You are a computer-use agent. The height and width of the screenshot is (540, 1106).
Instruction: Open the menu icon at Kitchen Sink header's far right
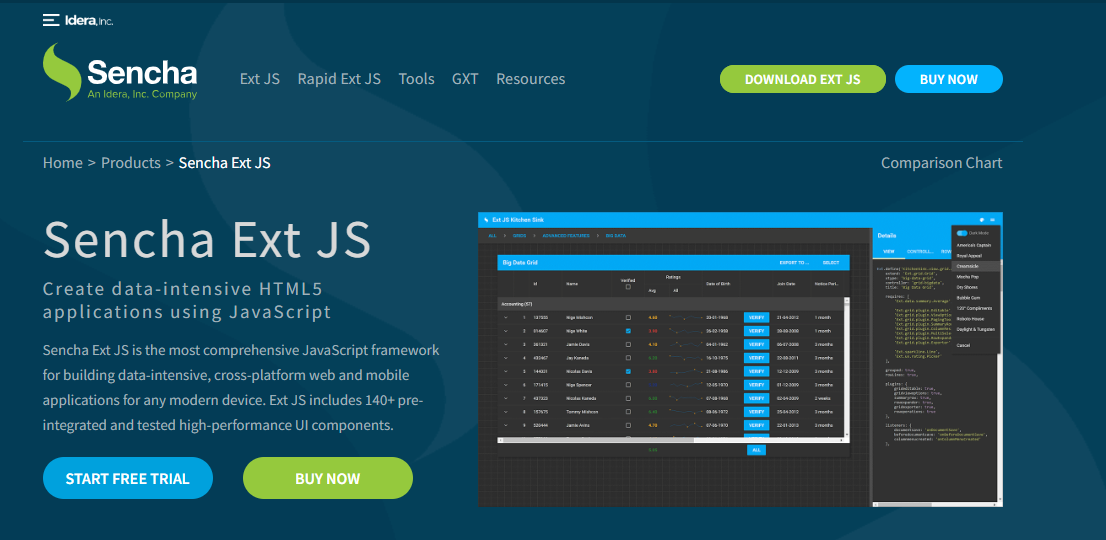(x=992, y=220)
